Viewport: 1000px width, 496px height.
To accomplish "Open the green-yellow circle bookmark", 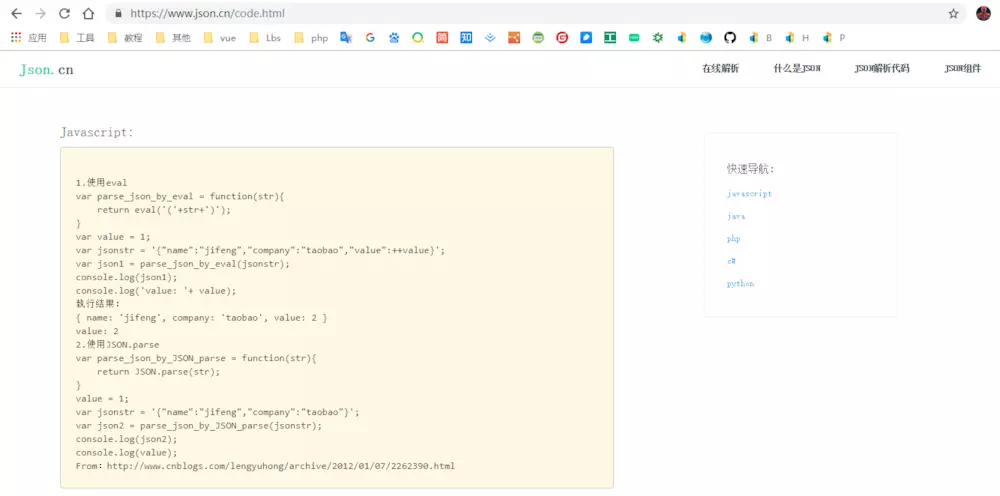I will point(418,38).
